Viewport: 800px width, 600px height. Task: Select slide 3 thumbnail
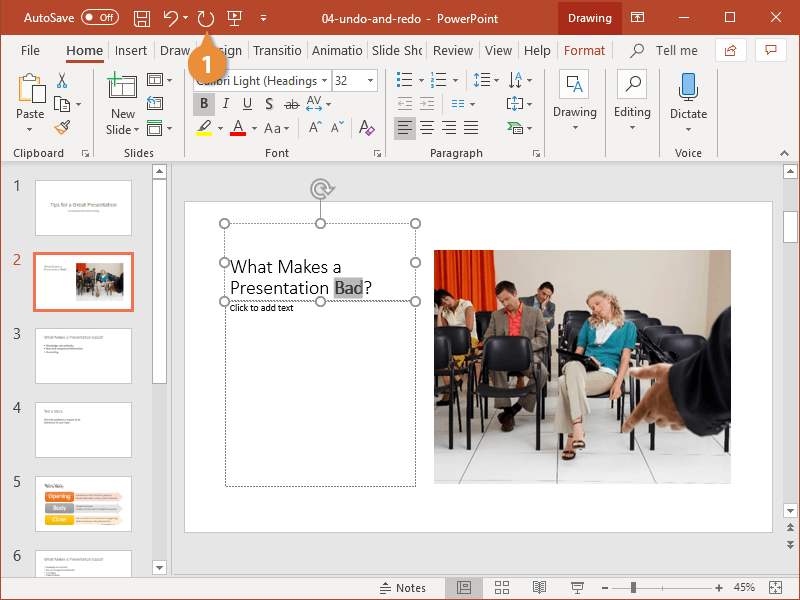click(x=83, y=355)
